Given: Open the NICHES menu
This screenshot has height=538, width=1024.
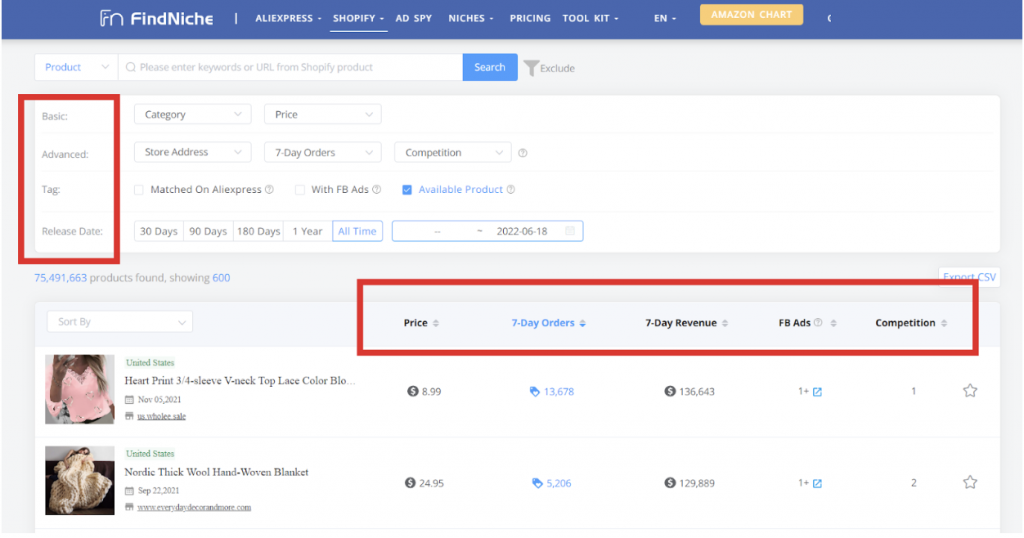Looking at the screenshot, I should pos(470,18).
